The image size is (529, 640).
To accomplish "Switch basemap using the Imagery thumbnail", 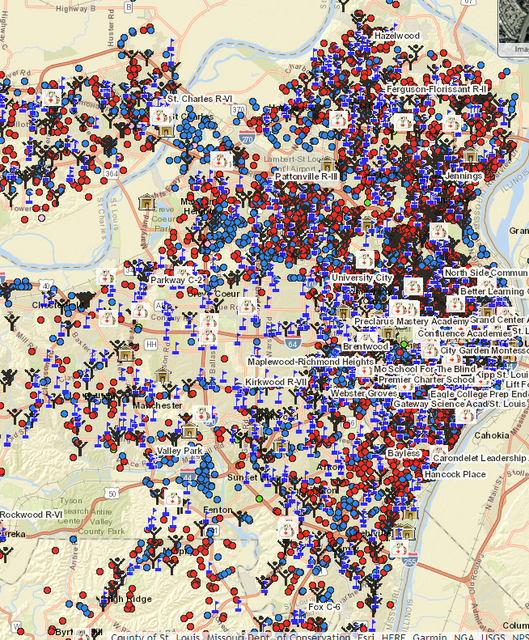I will pyautogui.click(x=514, y=27).
